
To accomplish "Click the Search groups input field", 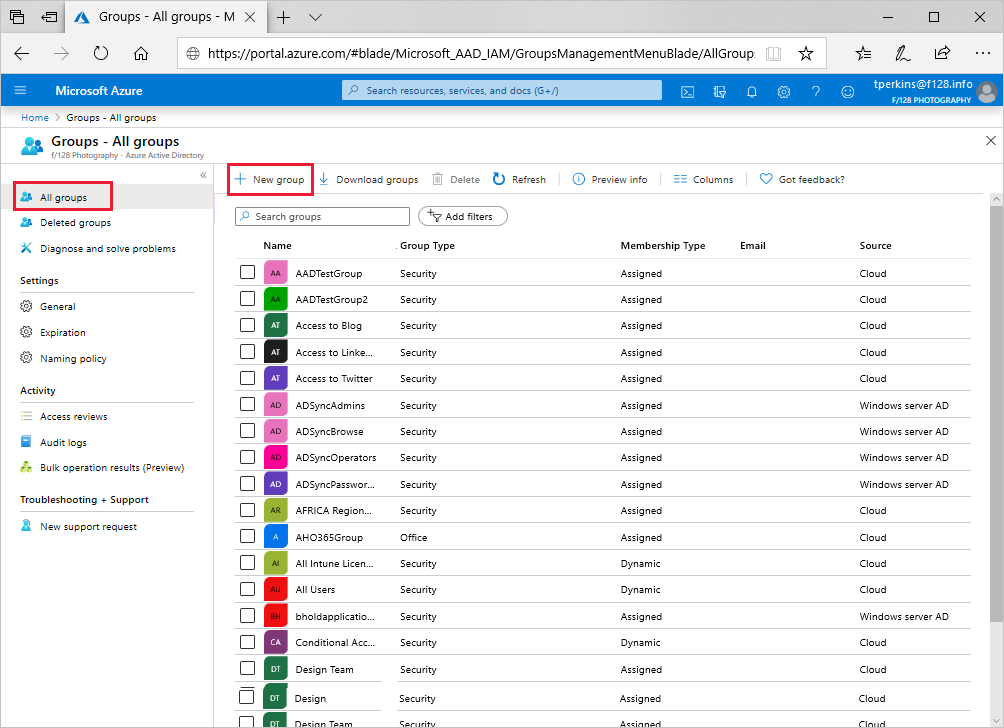I will pyautogui.click(x=322, y=216).
